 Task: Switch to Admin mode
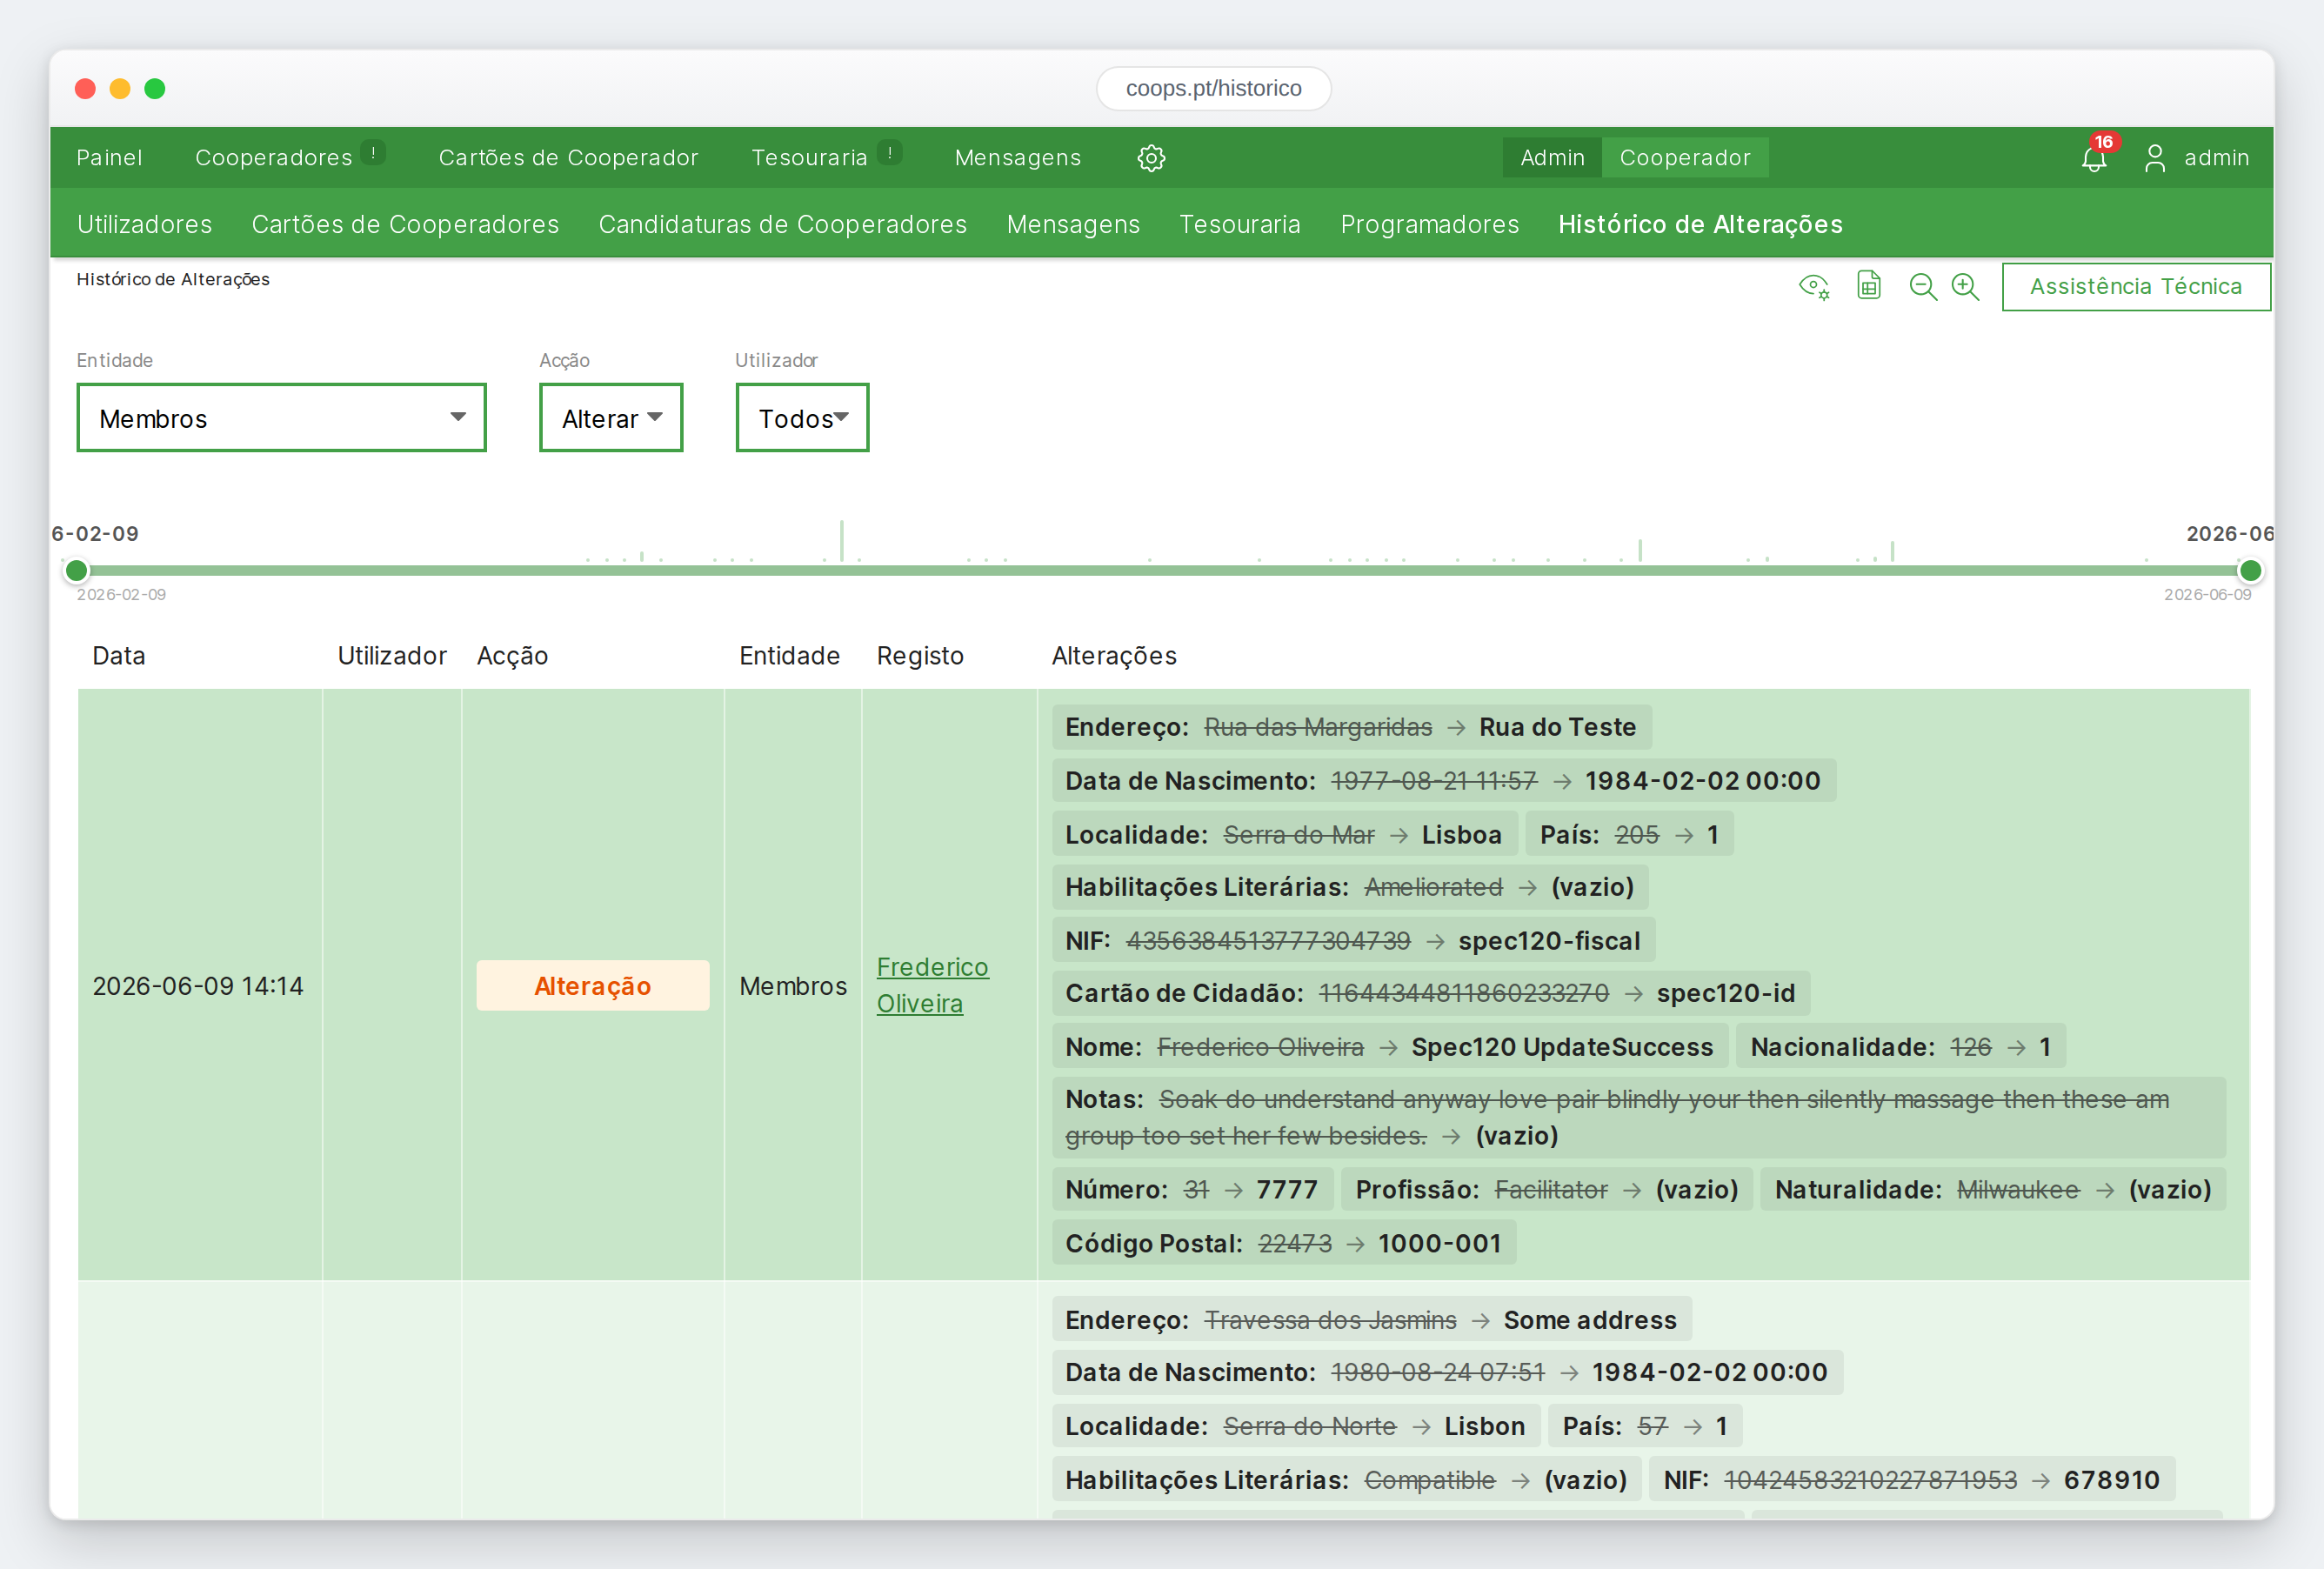pyautogui.click(x=1552, y=158)
